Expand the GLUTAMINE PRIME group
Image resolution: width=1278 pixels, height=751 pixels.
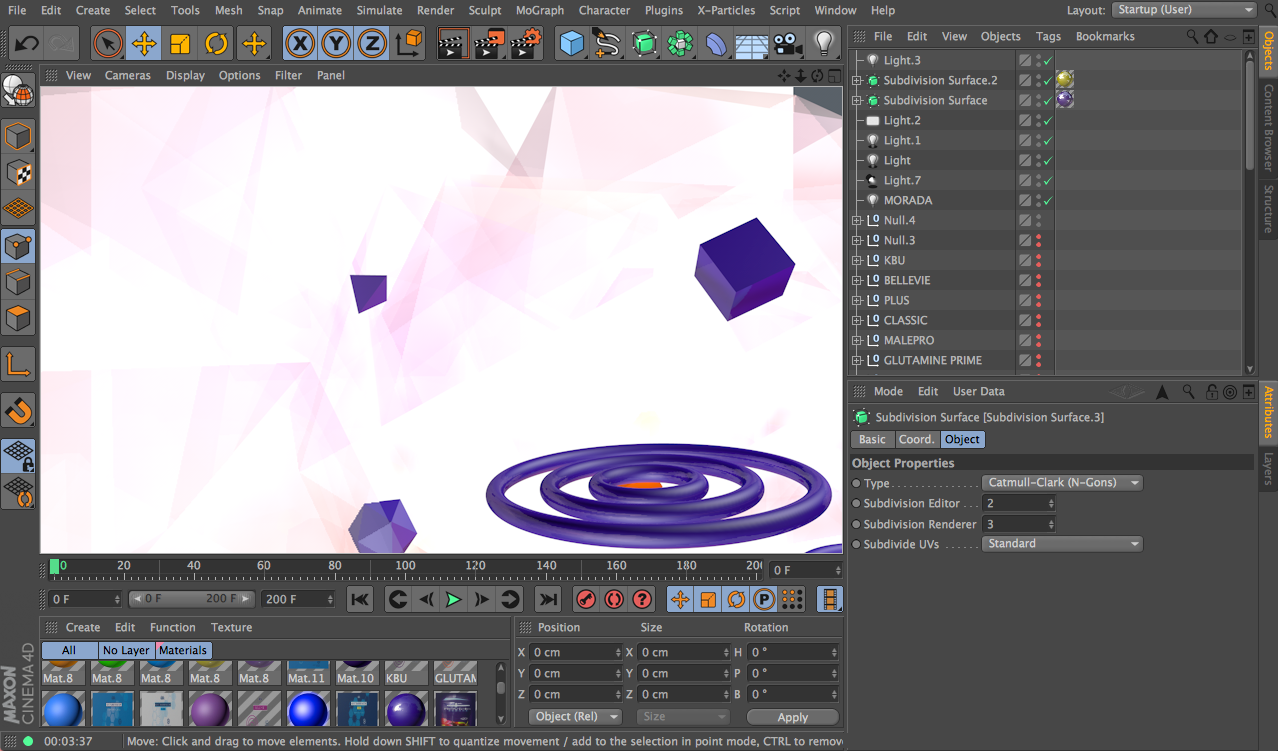(x=857, y=360)
